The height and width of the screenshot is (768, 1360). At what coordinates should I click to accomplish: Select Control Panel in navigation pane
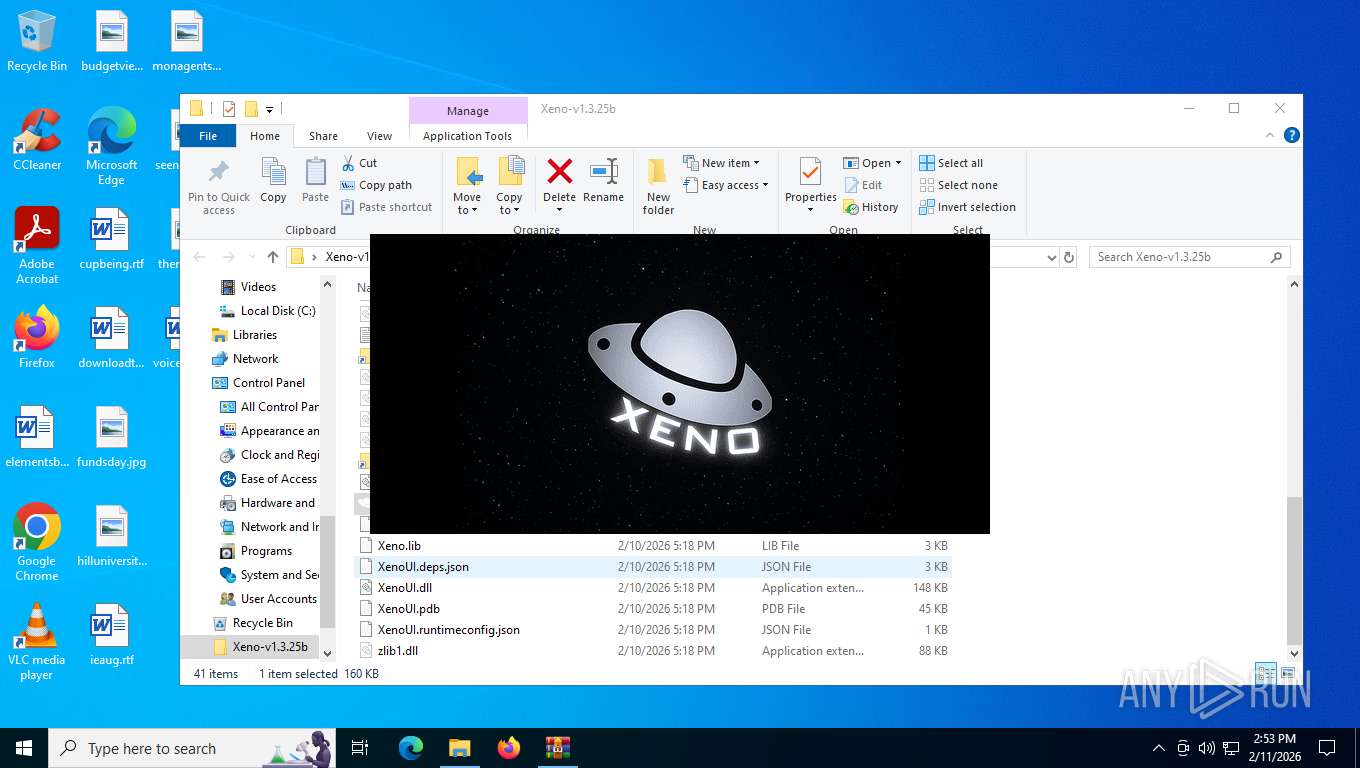click(259, 383)
